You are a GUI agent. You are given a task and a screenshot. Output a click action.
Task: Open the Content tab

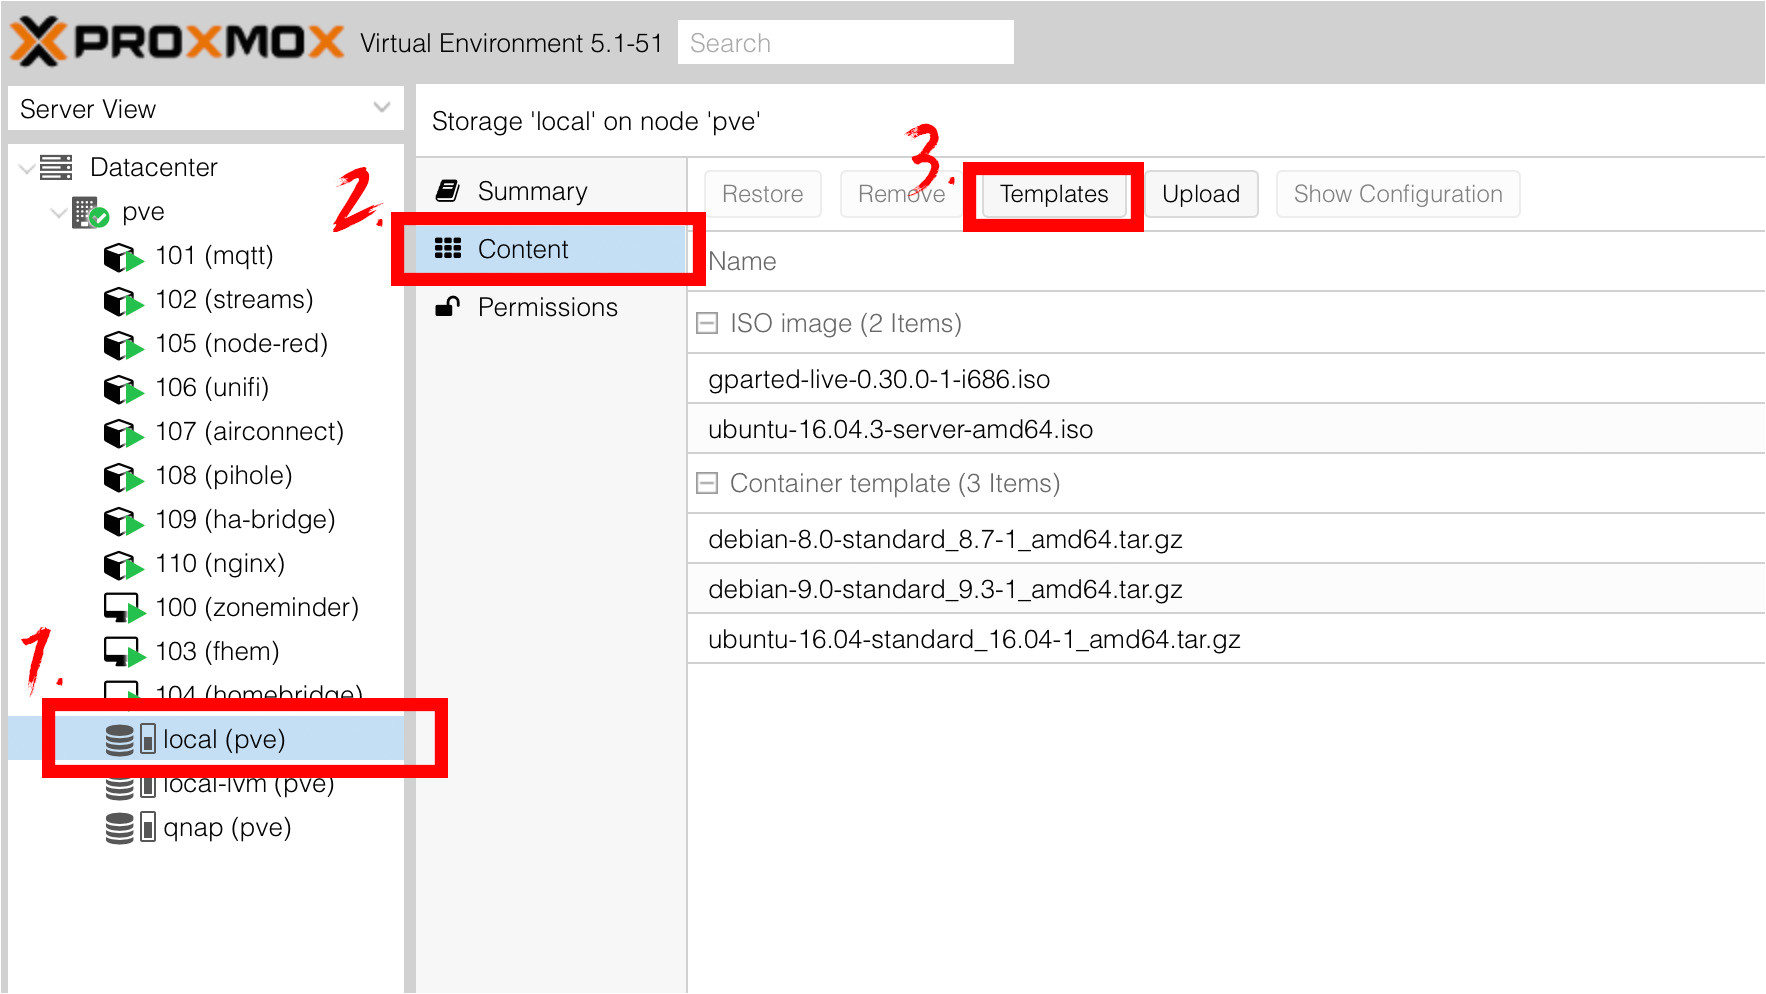pyautogui.click(x=523, y=249)
